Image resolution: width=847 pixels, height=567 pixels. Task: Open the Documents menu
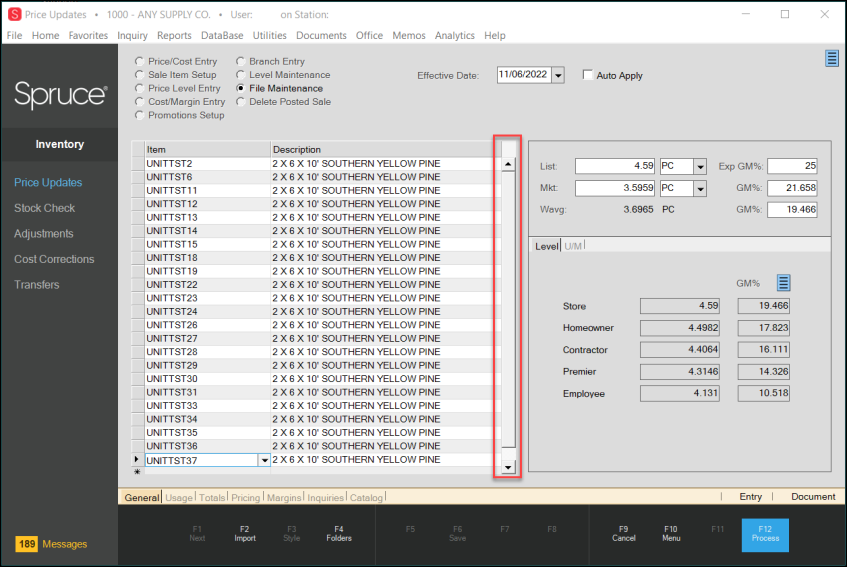[321, 36]
